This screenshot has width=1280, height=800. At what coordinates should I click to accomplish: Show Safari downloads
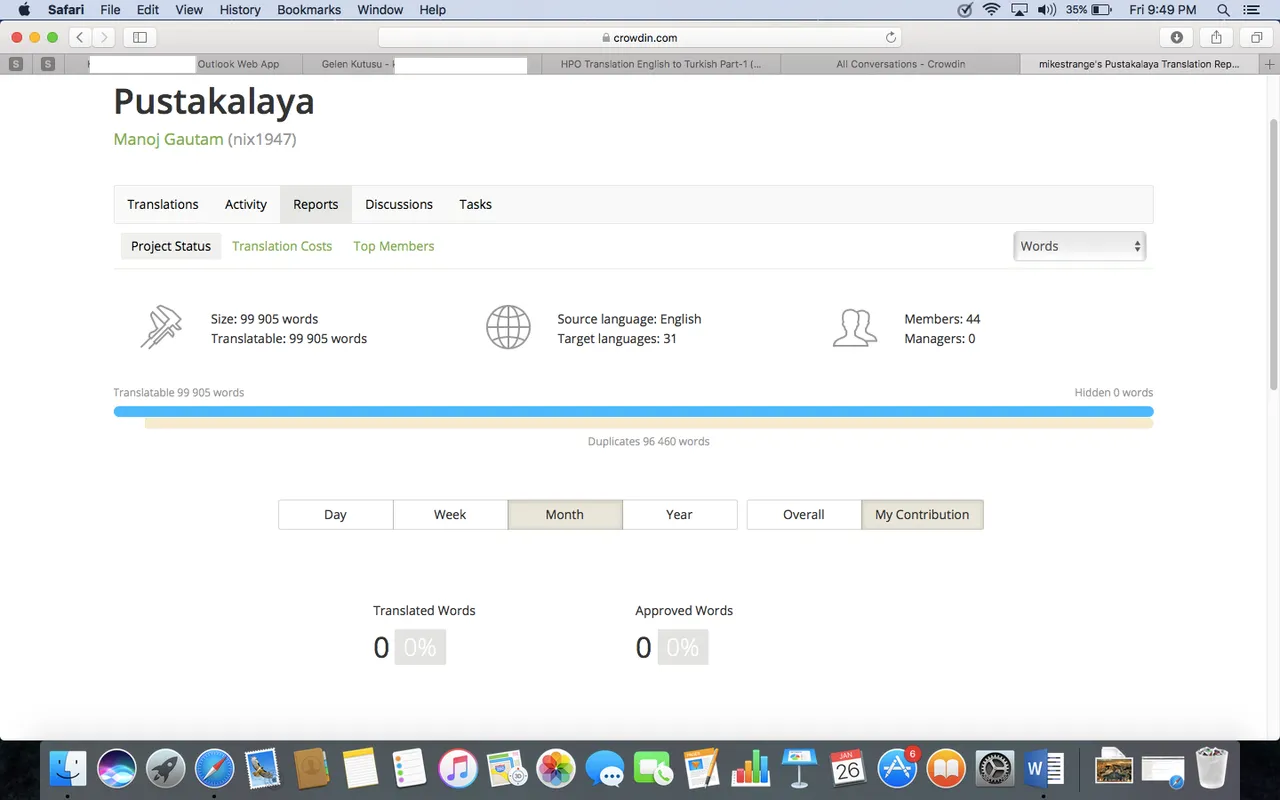[x=1176, y=37]
